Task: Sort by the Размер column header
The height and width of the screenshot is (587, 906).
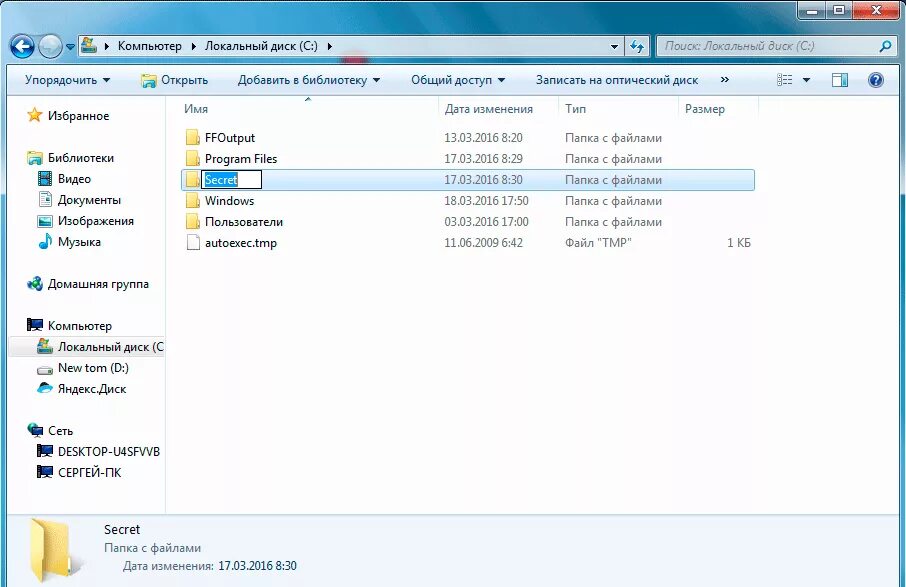Action: [704, 109]
